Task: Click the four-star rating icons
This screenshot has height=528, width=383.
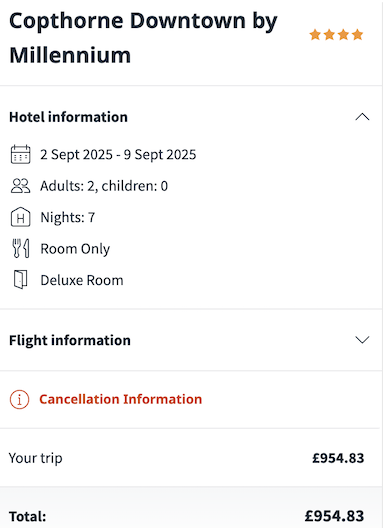Action: coord(336,35)
